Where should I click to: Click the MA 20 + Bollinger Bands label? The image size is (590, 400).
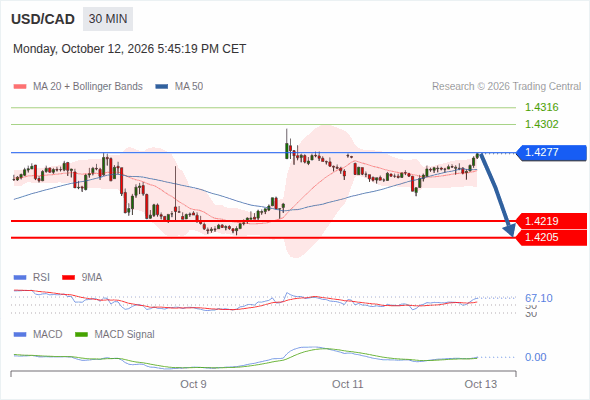(88, 87)
